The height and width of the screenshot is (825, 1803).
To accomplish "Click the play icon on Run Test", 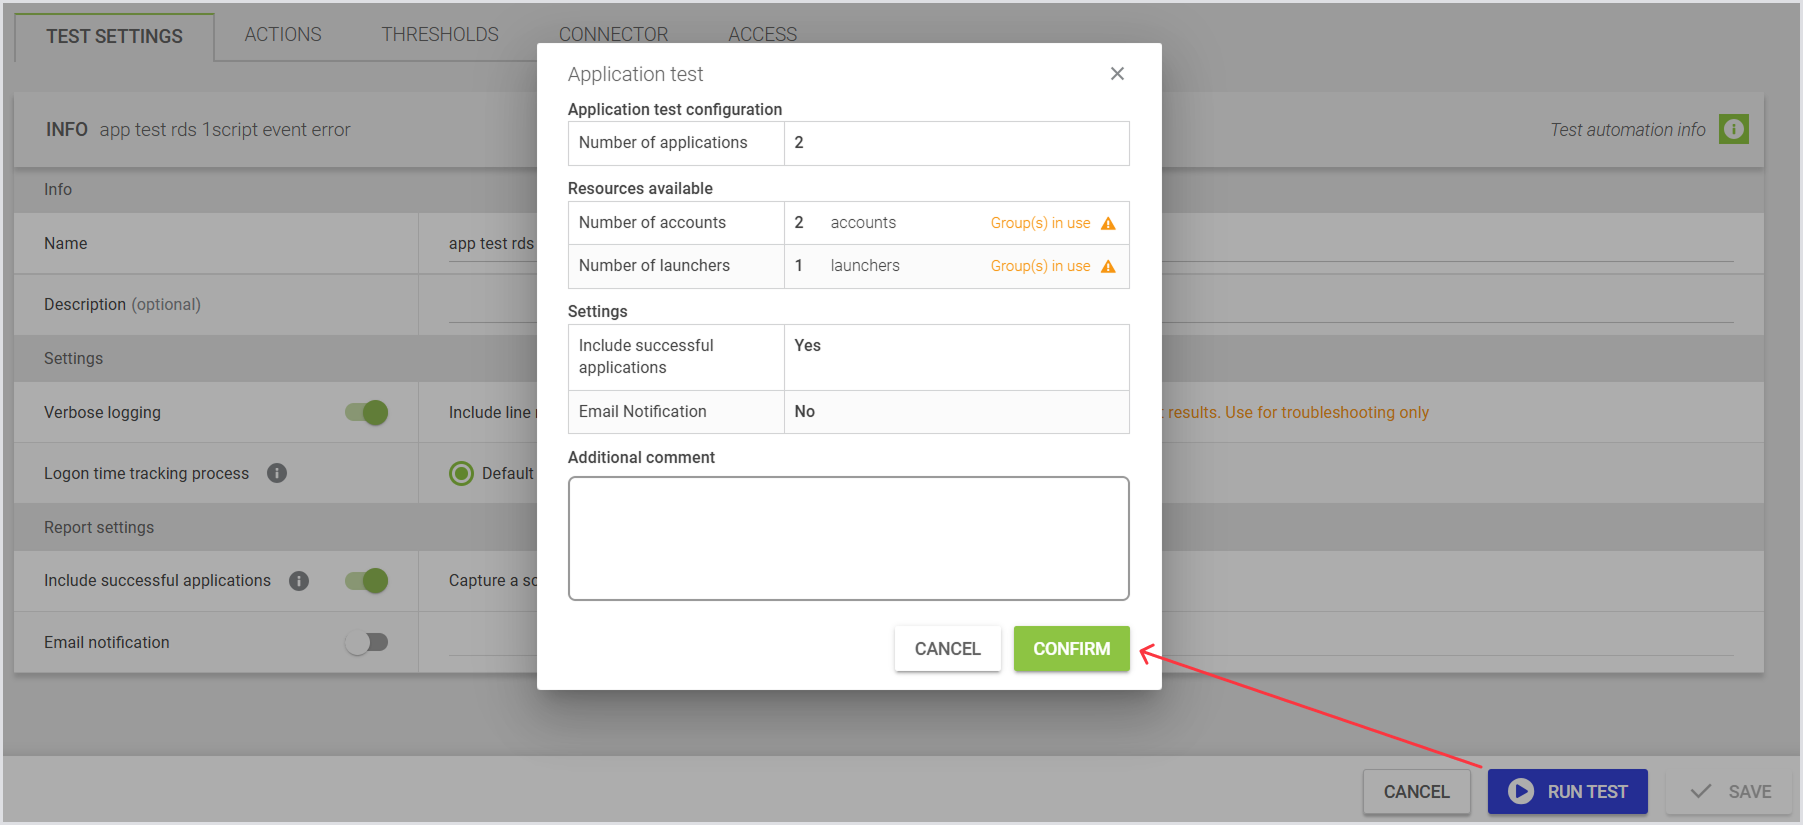I will 1521,791.
